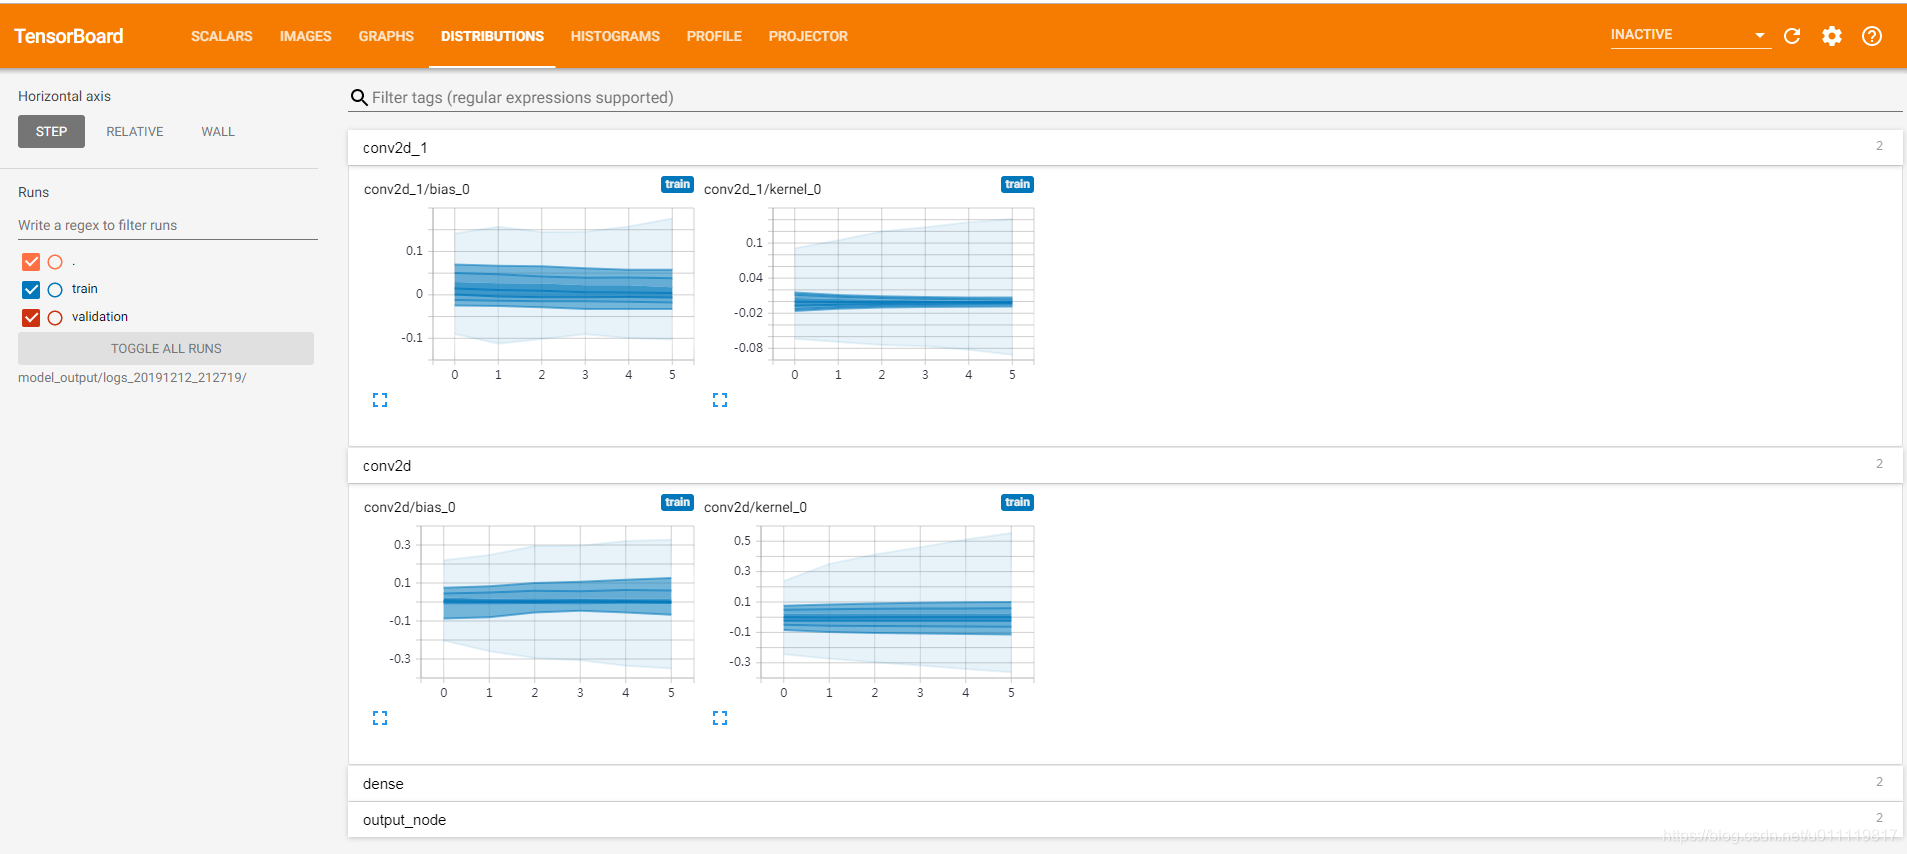Collapse the conv2d section header
1907x854 pixels.
point(1125,466)
